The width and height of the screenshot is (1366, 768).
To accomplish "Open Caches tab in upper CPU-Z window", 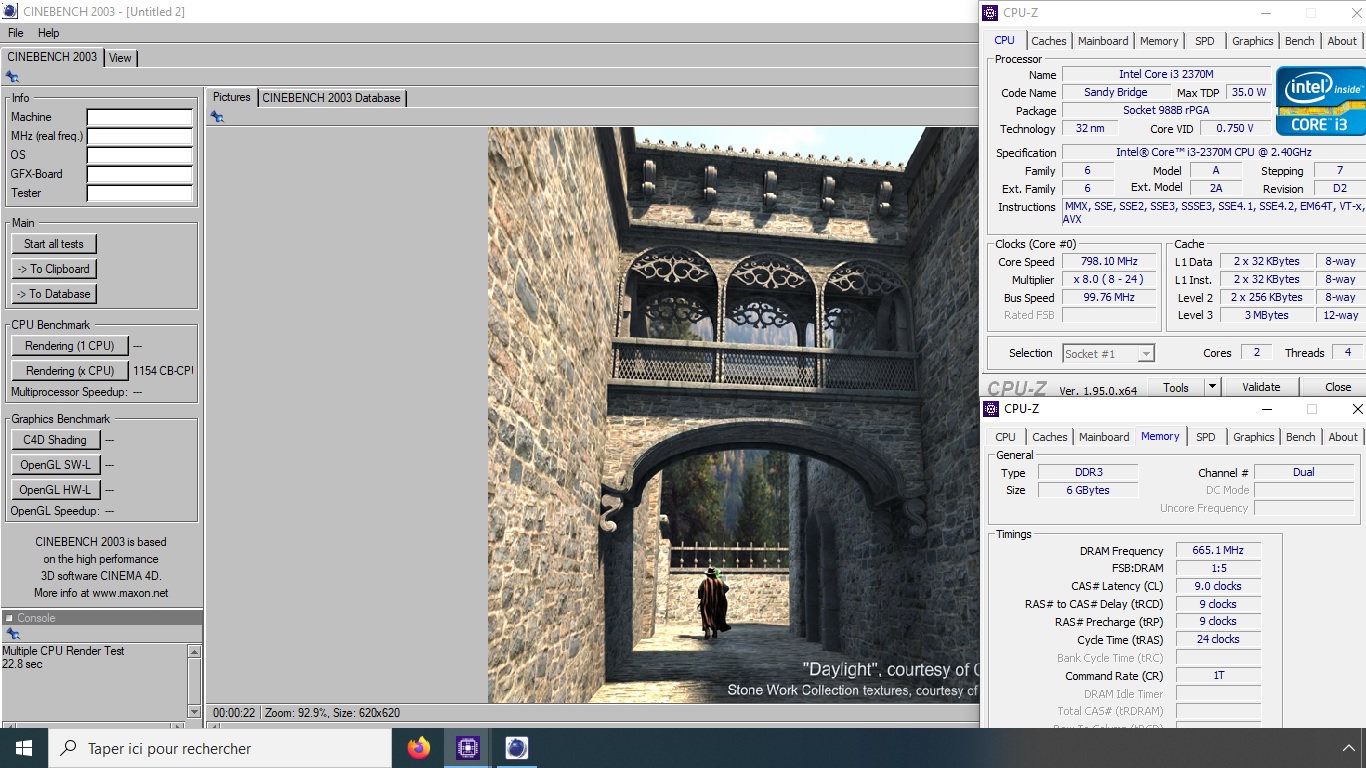I will [1049, 41].
